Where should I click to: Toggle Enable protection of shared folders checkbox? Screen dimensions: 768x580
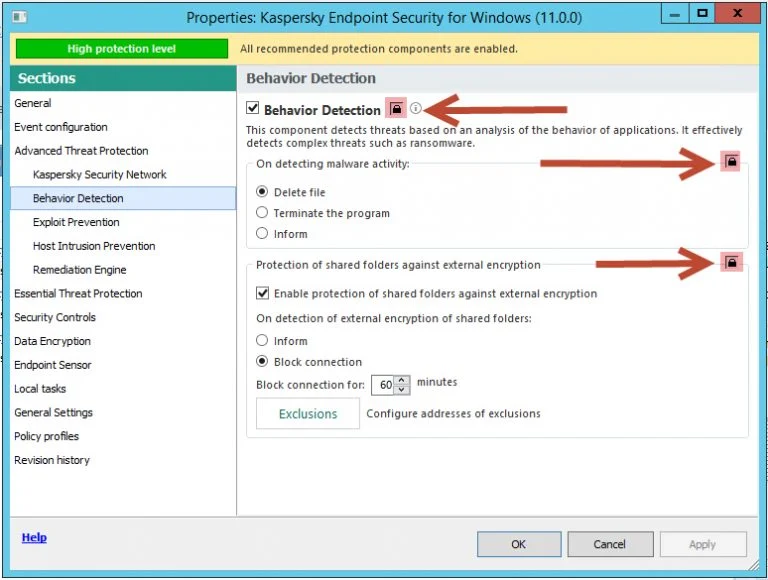(x=263, y=293)
